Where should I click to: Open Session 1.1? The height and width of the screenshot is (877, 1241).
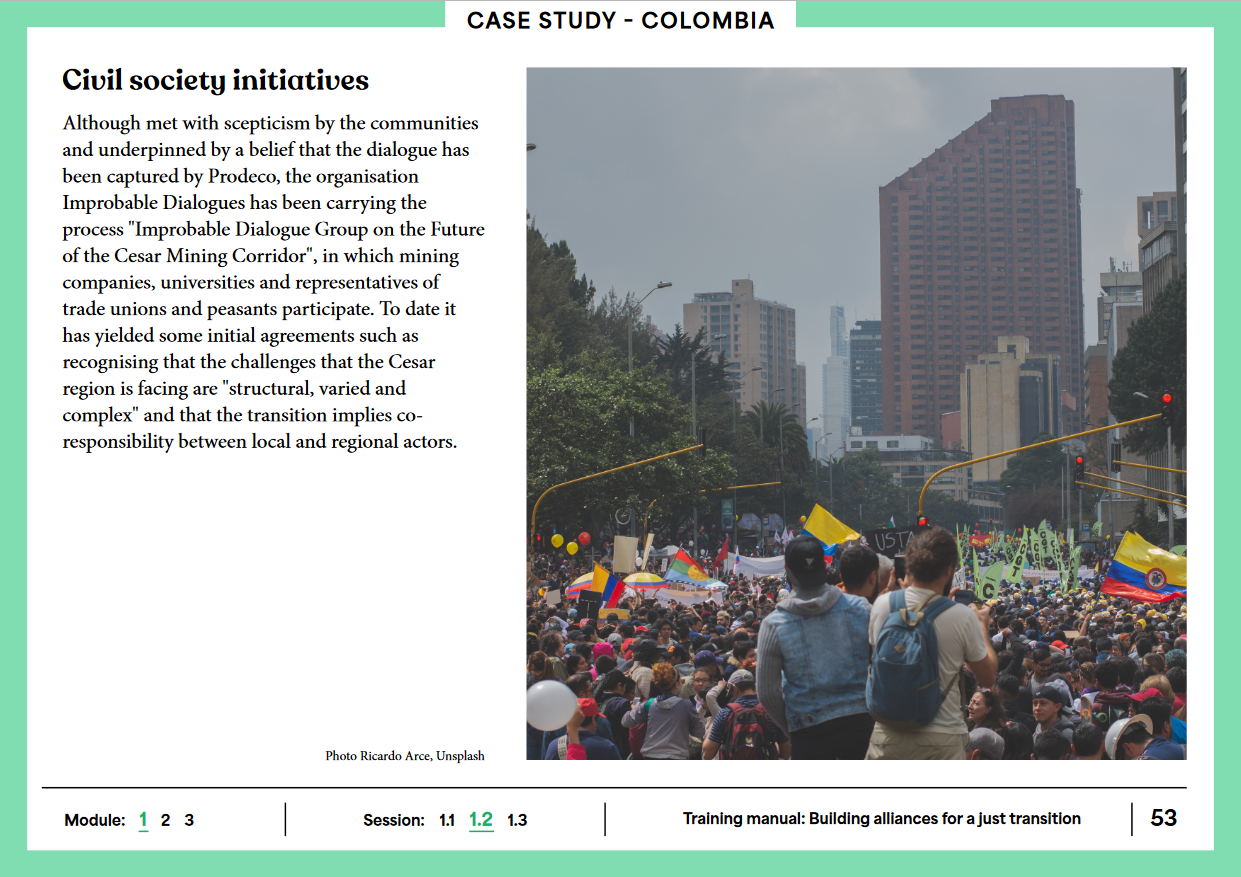[447, 820]
